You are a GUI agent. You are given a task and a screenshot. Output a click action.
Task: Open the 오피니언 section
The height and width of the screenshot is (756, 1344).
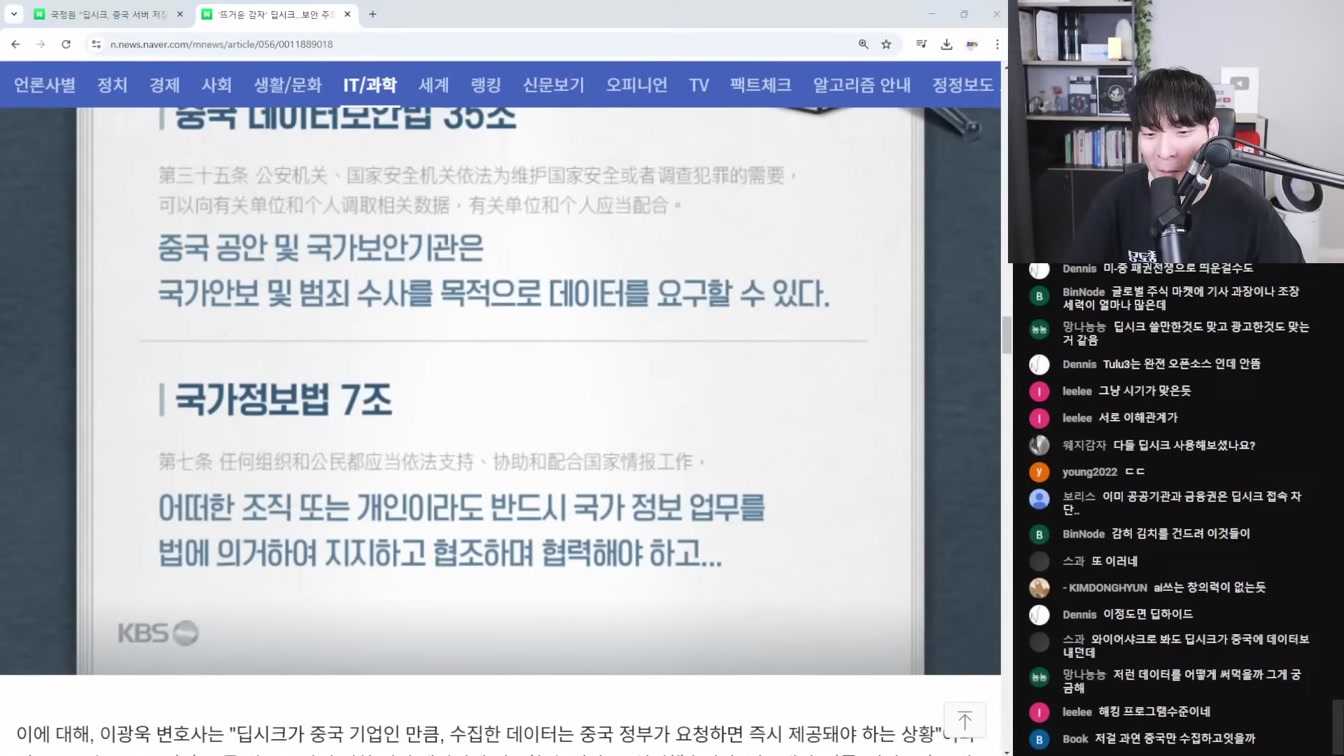tap(636, 85)
